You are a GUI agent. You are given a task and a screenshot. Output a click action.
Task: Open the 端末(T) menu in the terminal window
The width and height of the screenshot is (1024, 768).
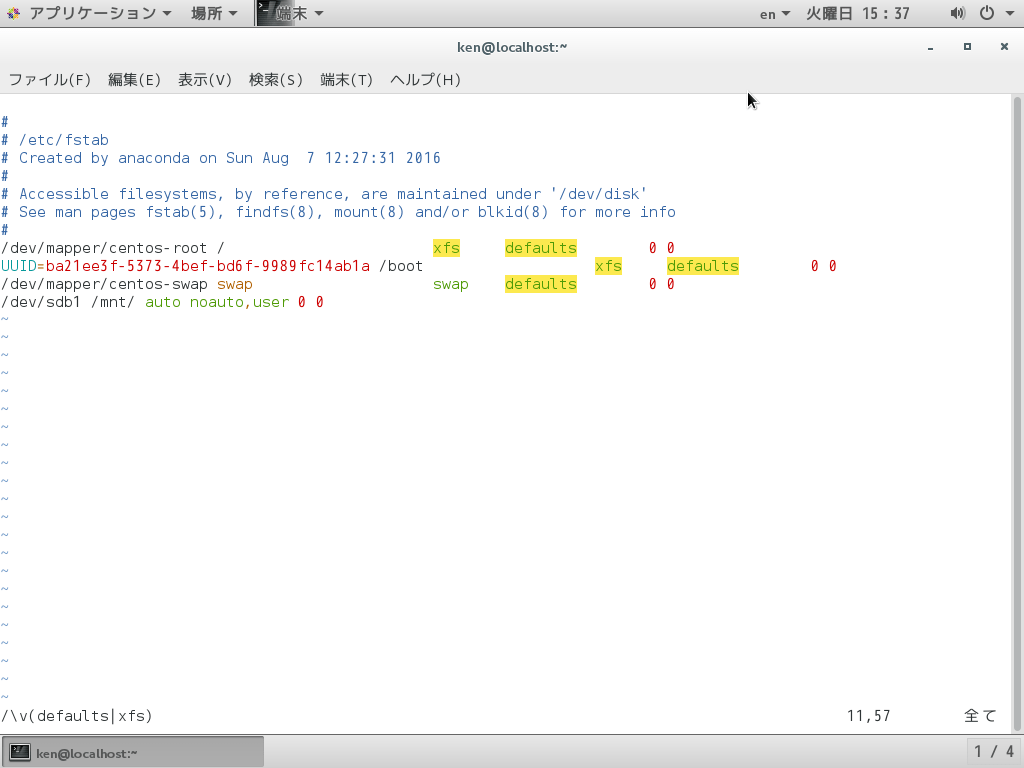click(345, 79)
